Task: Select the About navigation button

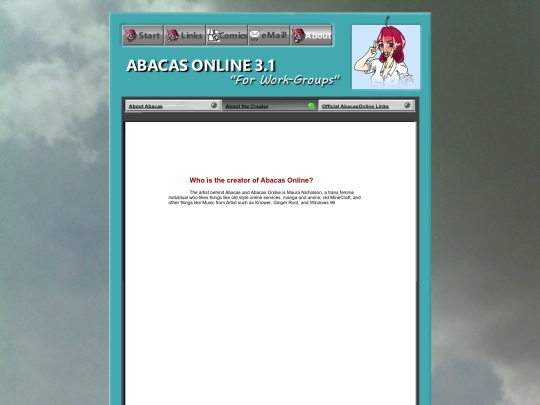Action: [x=311, y=35]
